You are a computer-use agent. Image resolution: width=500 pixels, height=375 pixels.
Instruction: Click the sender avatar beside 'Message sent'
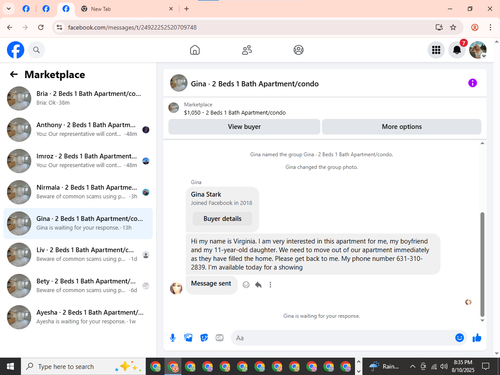point(176,288)
